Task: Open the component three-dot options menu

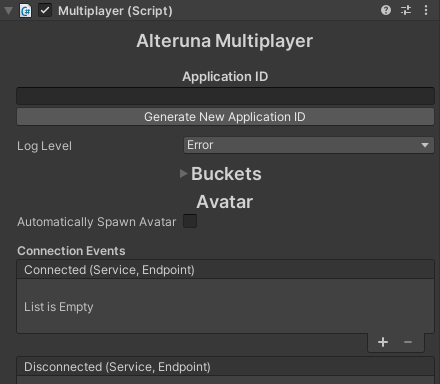Action: point(426,10)
